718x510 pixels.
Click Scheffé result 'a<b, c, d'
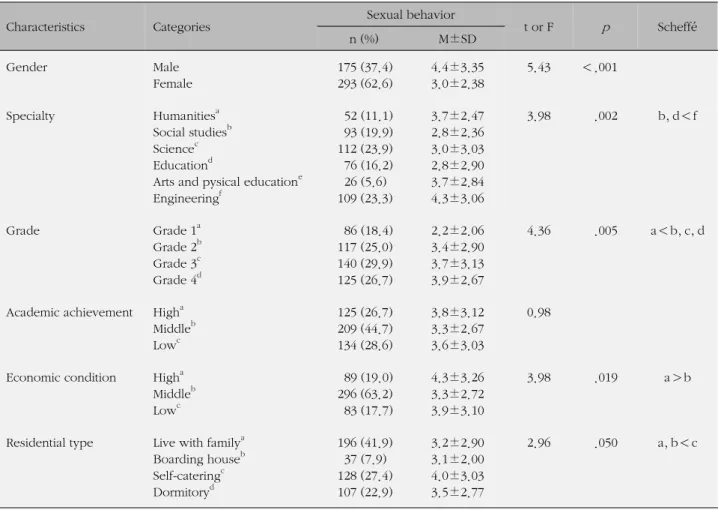pyautogui.click(x=677, y=230)
